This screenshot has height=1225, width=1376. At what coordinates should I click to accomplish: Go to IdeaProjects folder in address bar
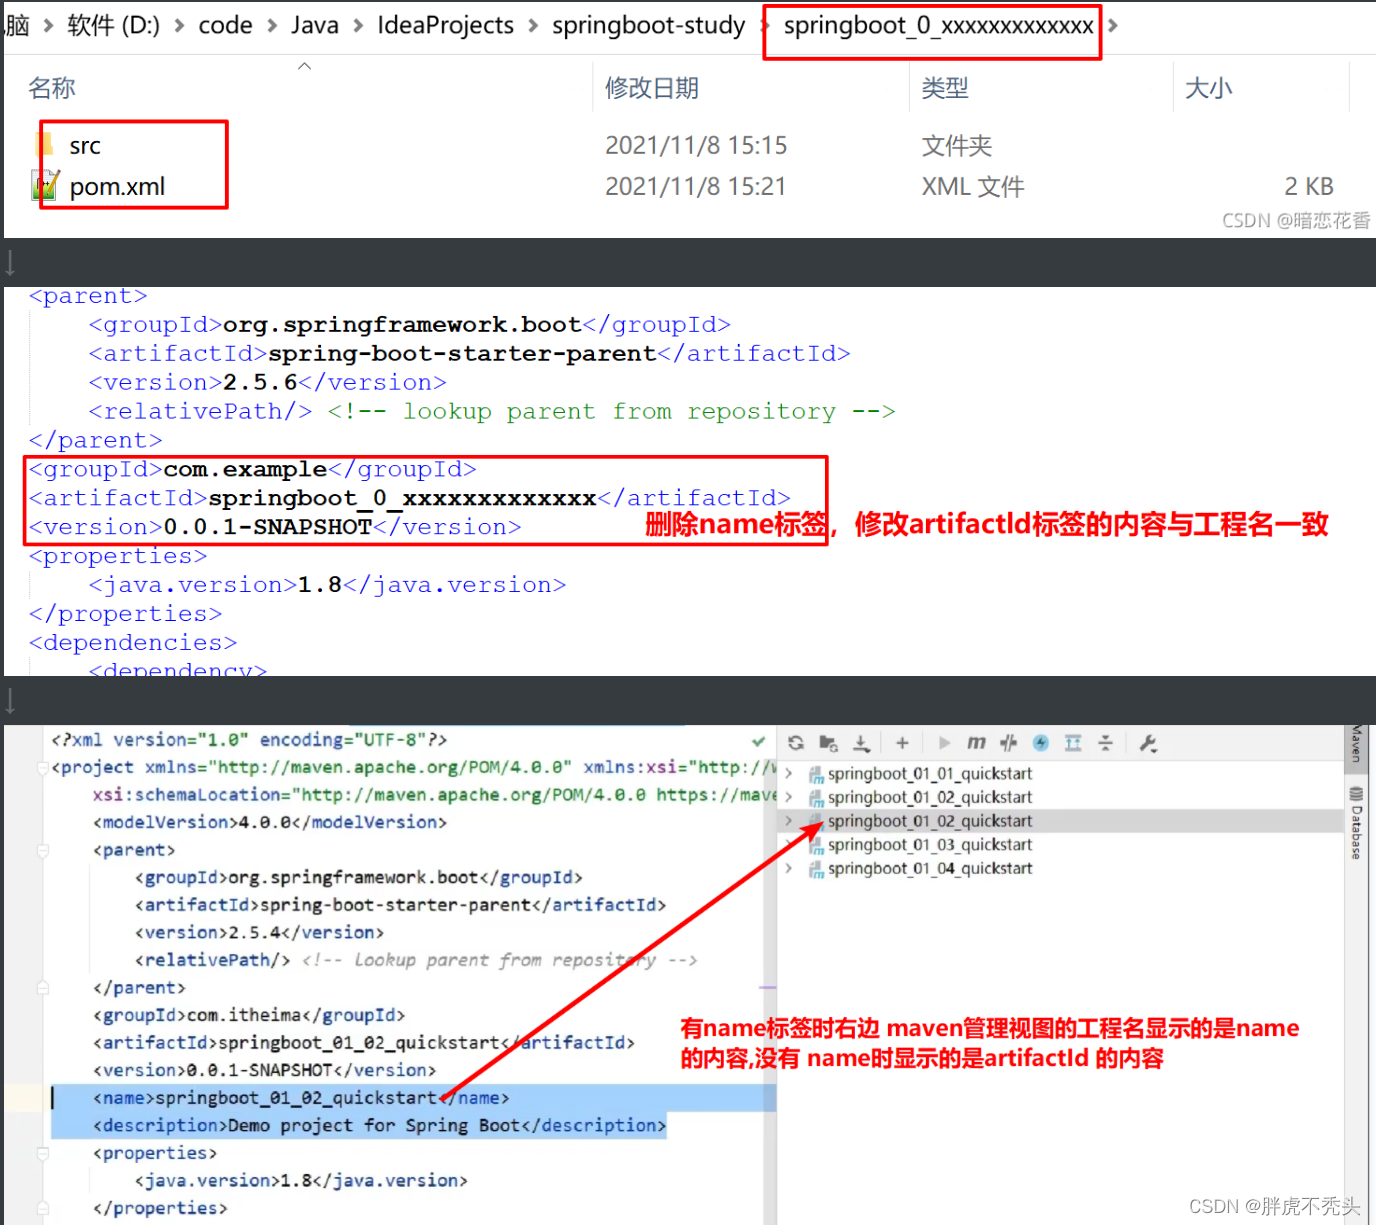point(446,25)
